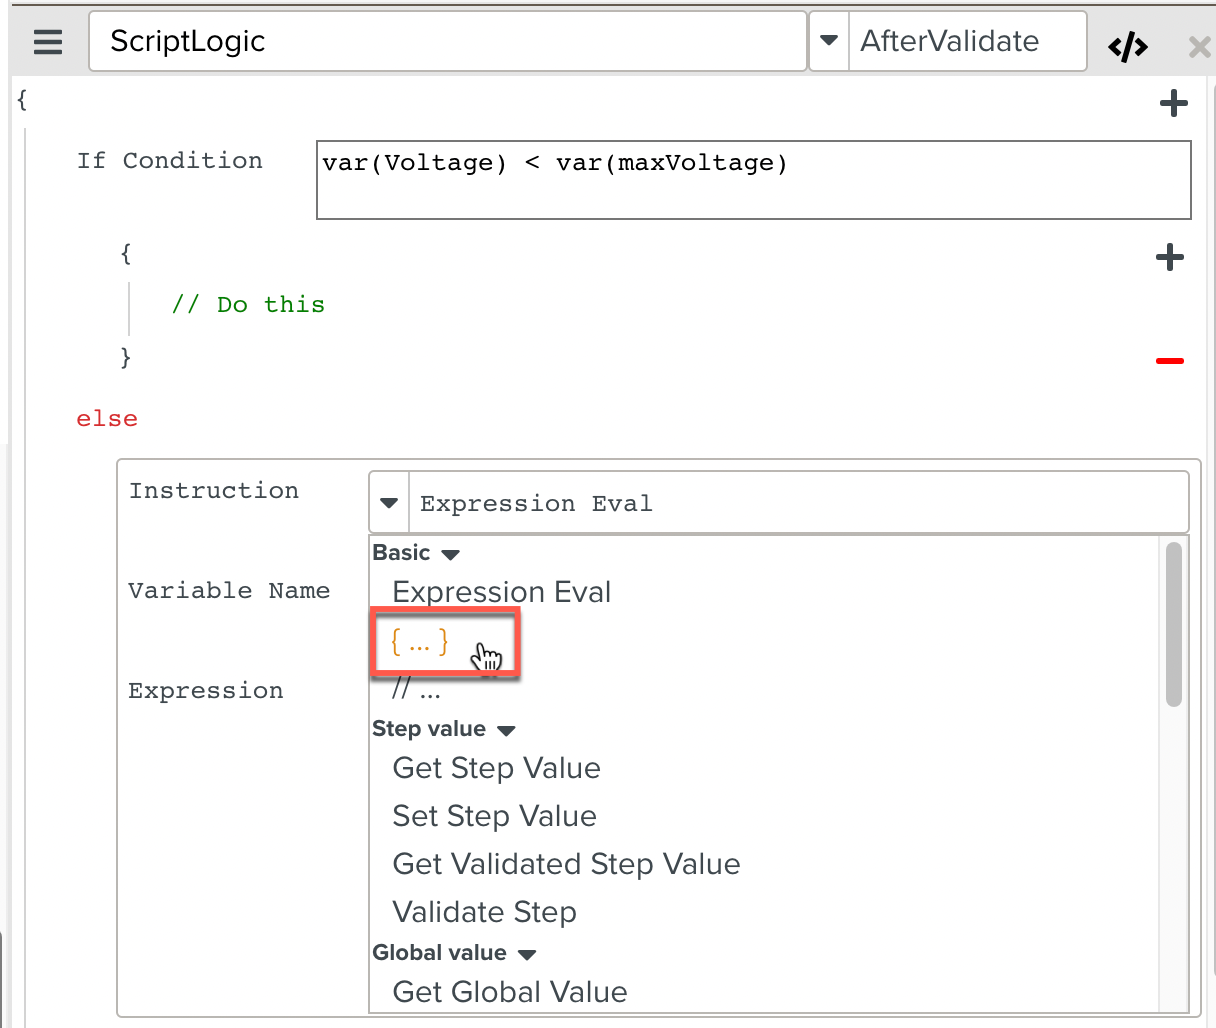Choose the // ... comment instruction
Screen dimensions: 1216x1028
(416, 689)
